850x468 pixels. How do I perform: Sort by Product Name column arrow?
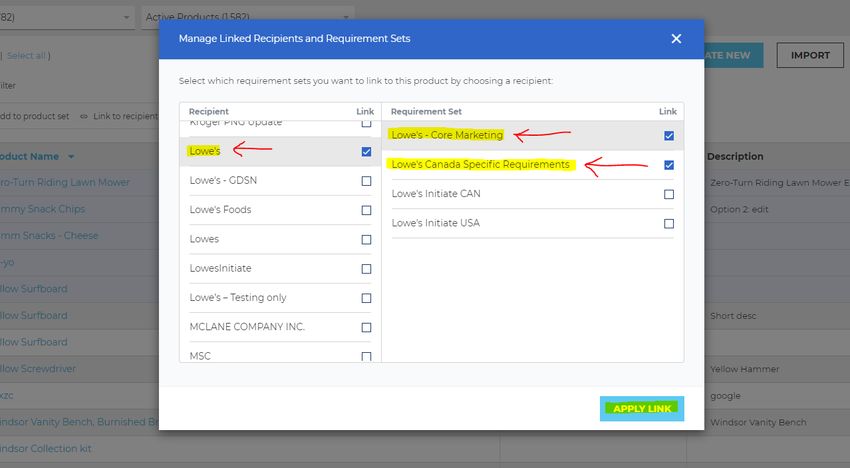[71, 157]
